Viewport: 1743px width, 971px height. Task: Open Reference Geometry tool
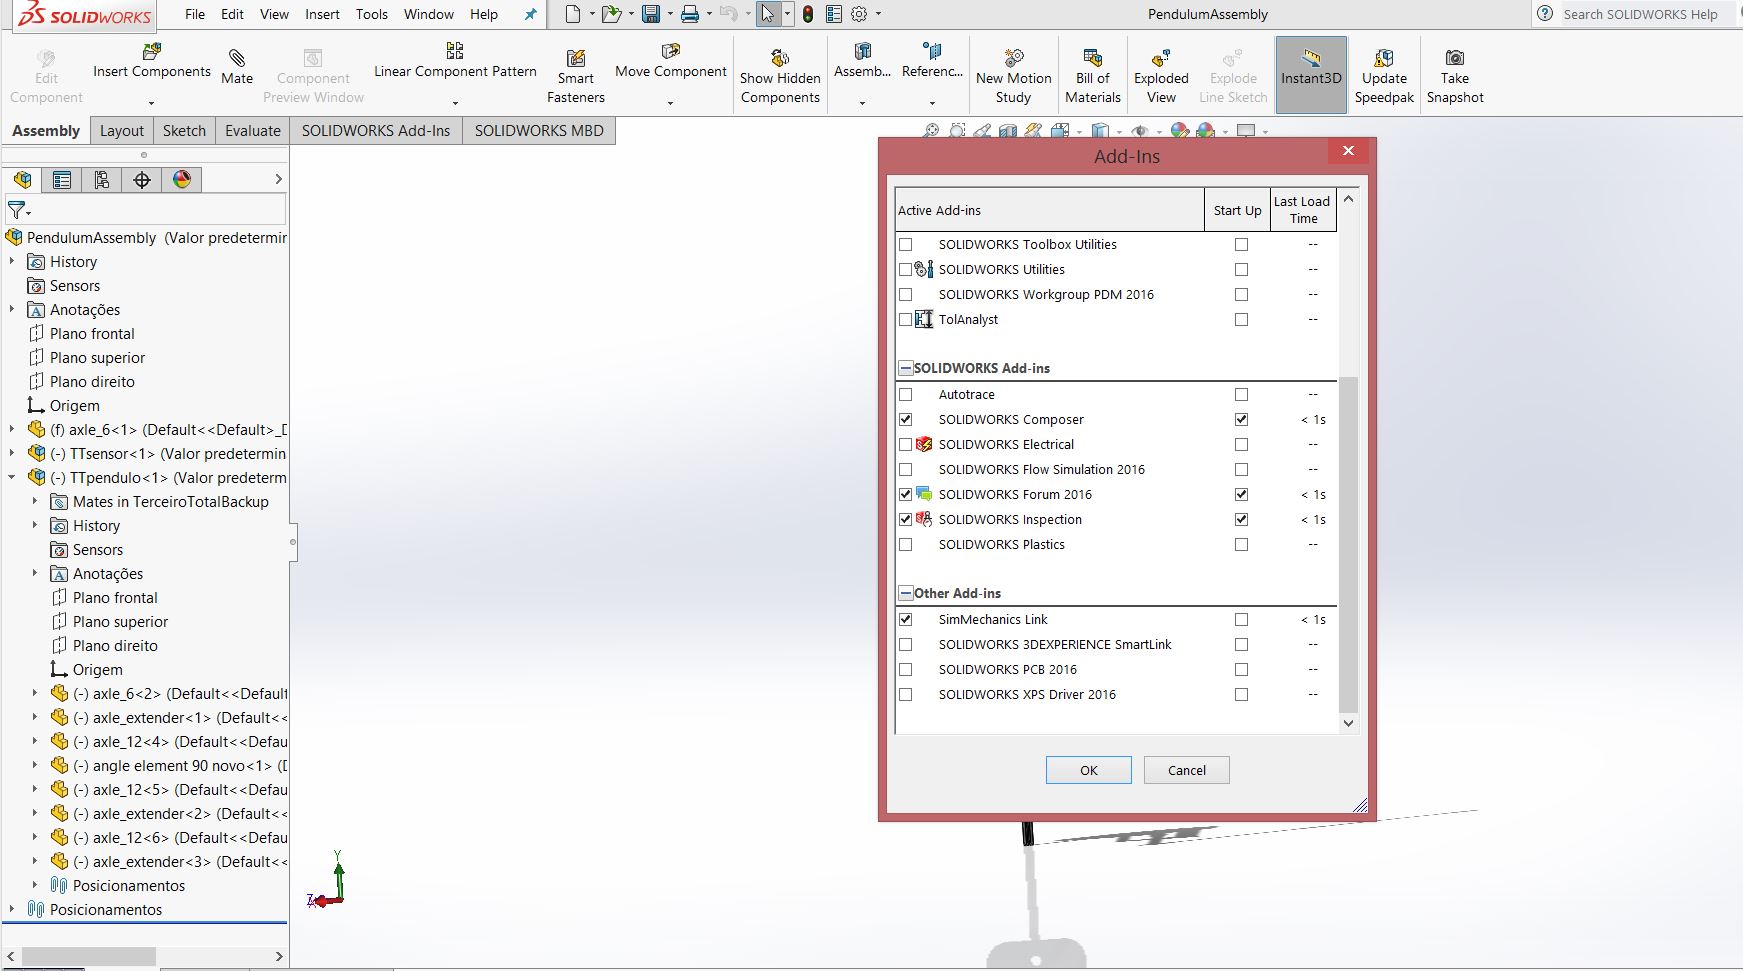[x=932, y=62]
